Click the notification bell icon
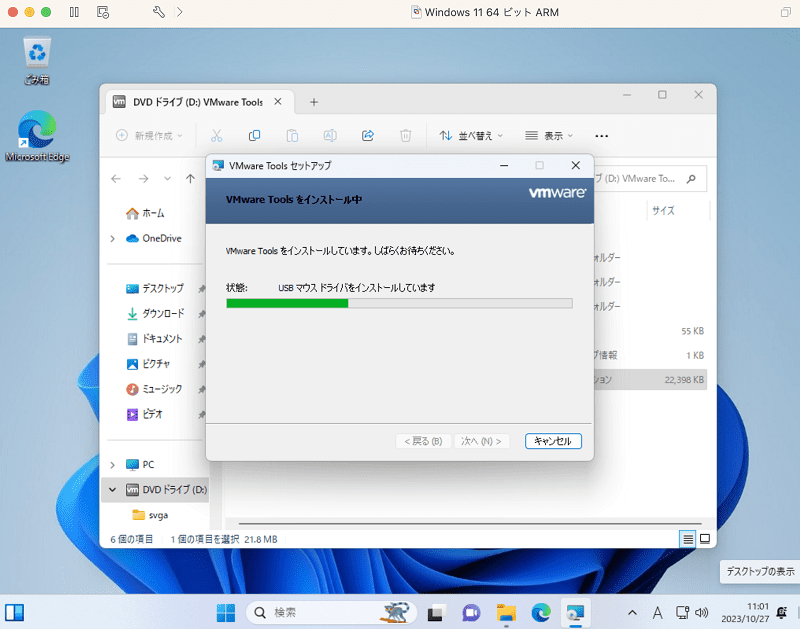800x629 pixels. point(782,612)
